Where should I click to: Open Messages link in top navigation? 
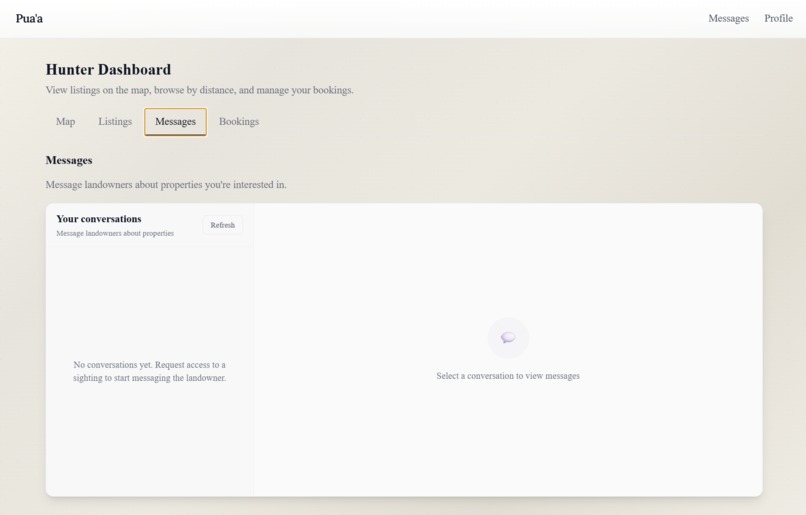click(x=728, y=19)
